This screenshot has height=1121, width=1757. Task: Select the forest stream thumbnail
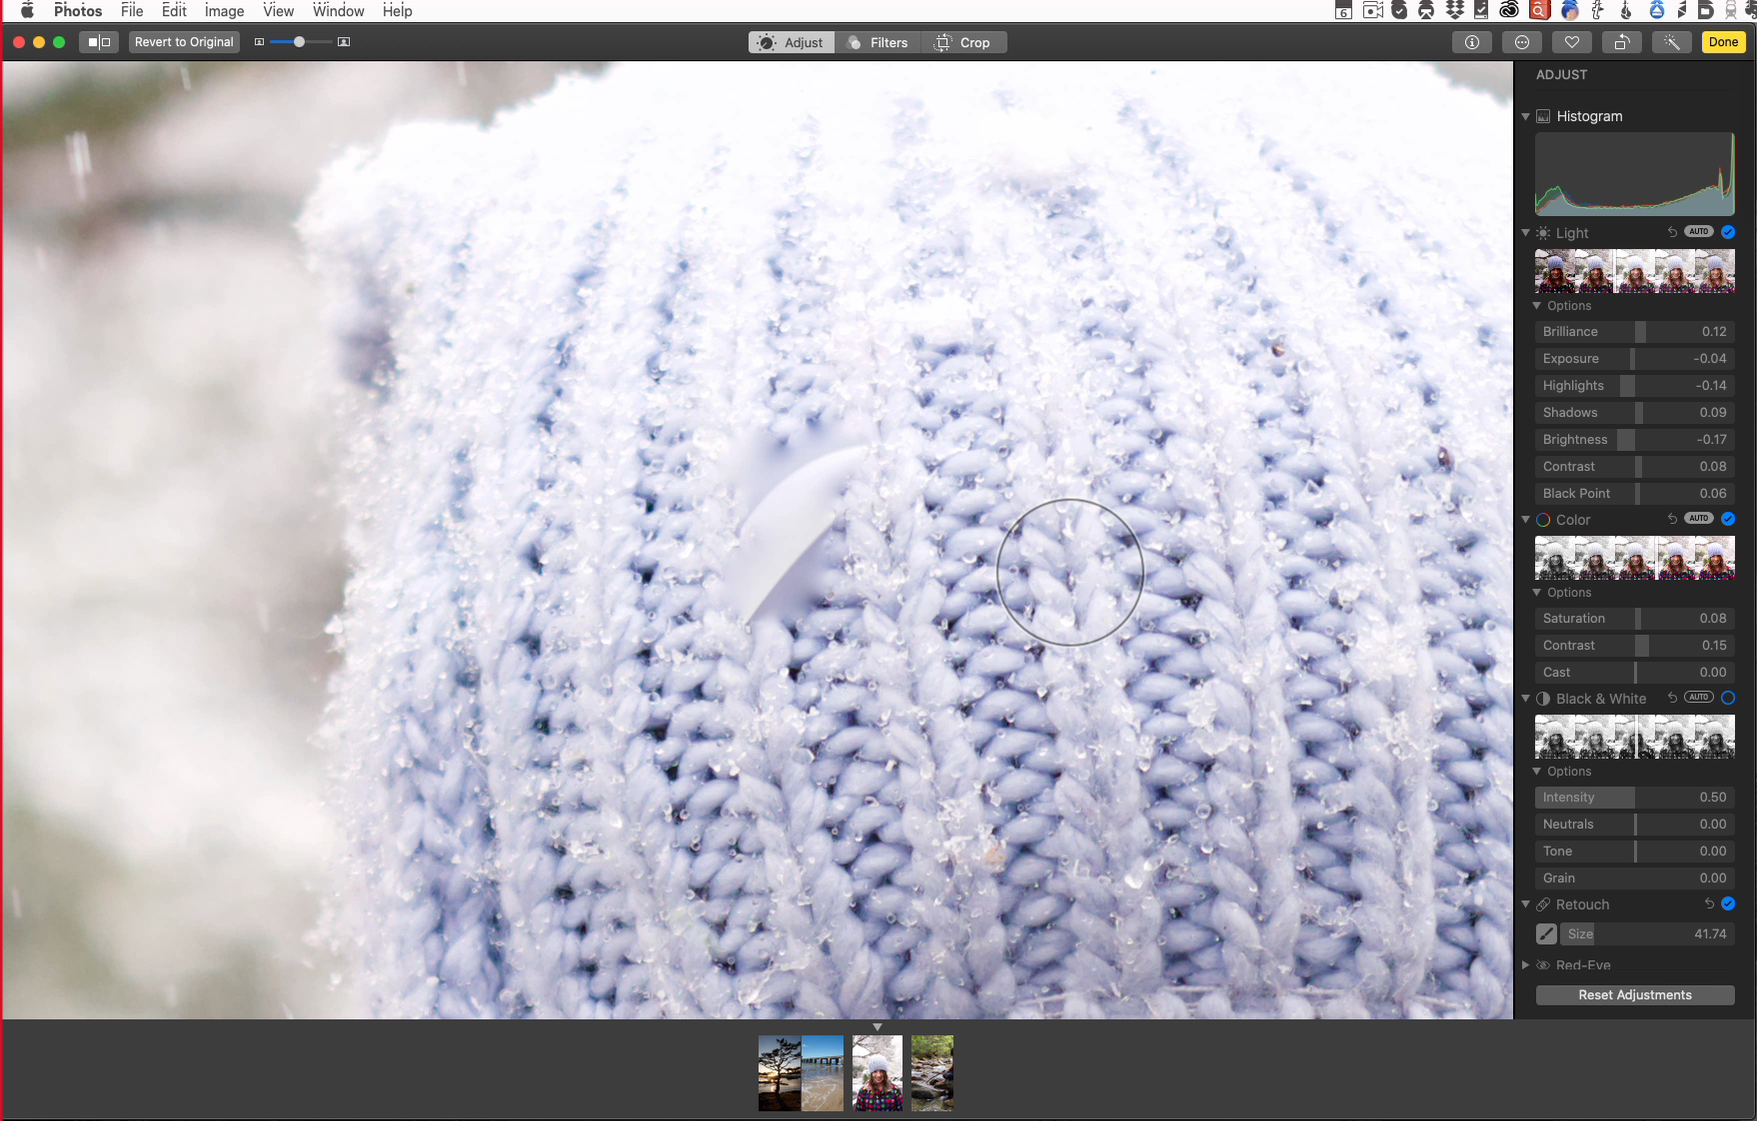click(x=932, y=1073)
